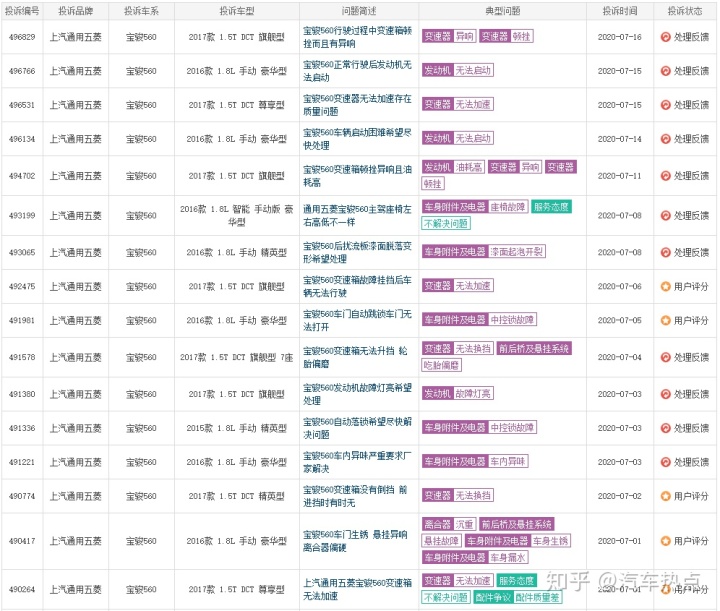Open complaint 宝骏560自动落锁希望尽快解决问题
Image resolution: width=720 pixels, height=611 pixels.
click(357, 428)
